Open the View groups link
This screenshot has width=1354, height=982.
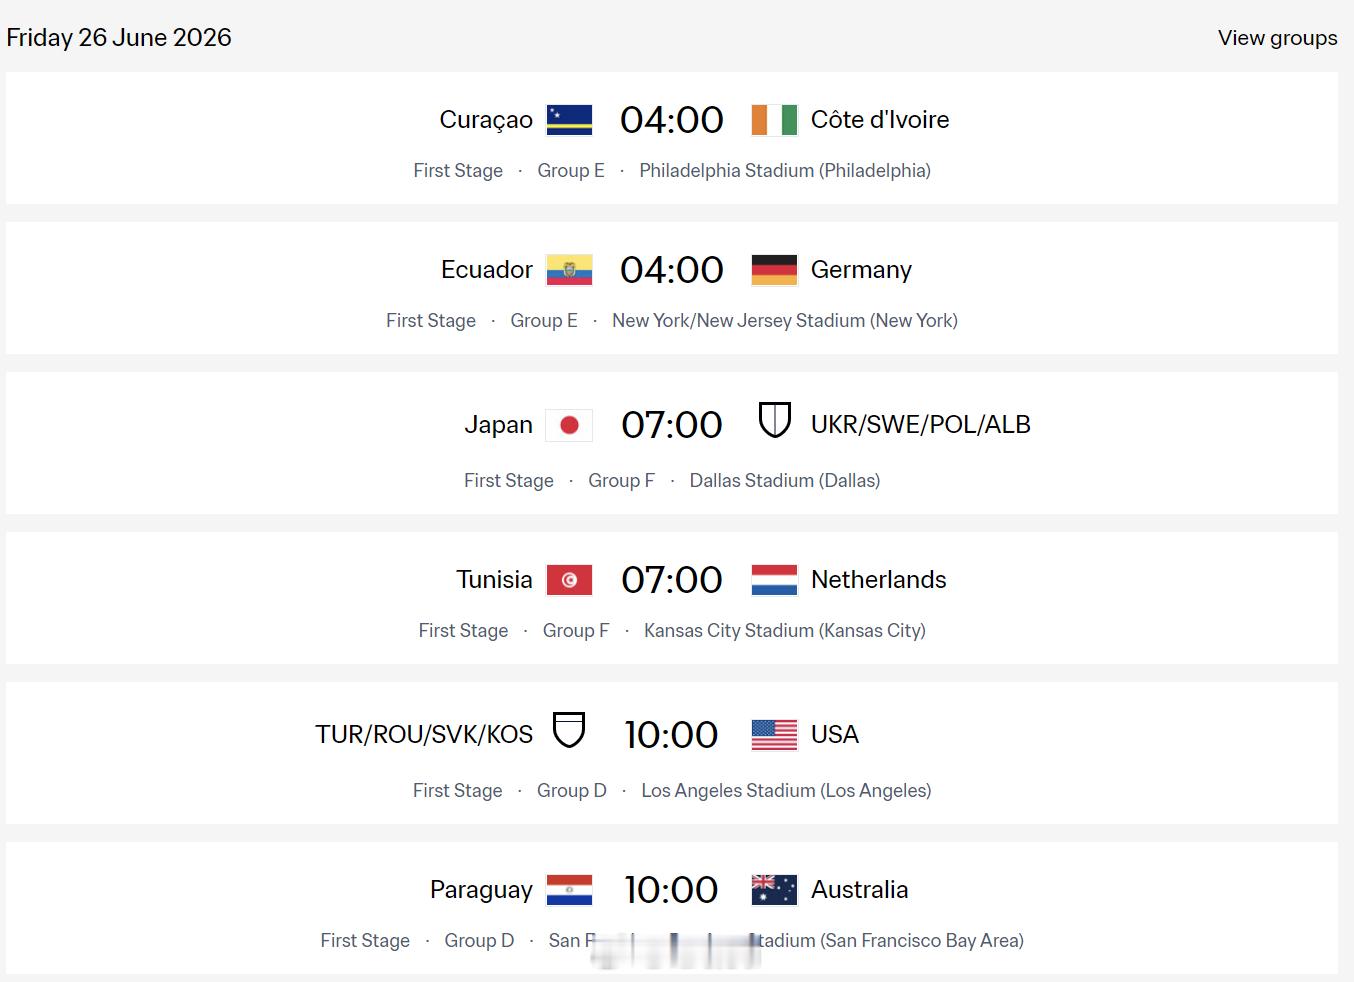point(1277,38)
